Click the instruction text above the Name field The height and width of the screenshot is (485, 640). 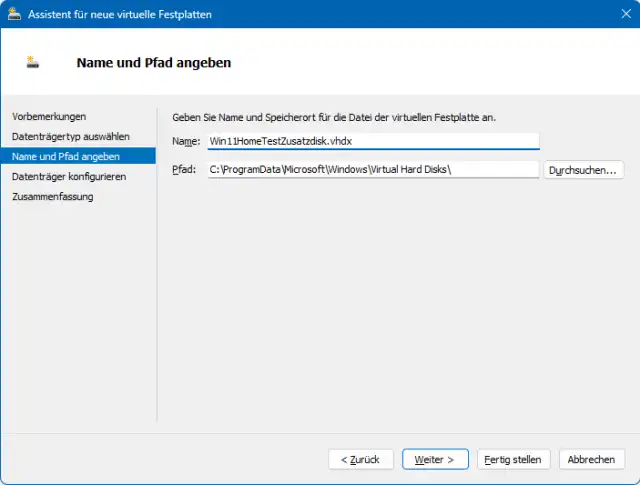tap(334, 117)
